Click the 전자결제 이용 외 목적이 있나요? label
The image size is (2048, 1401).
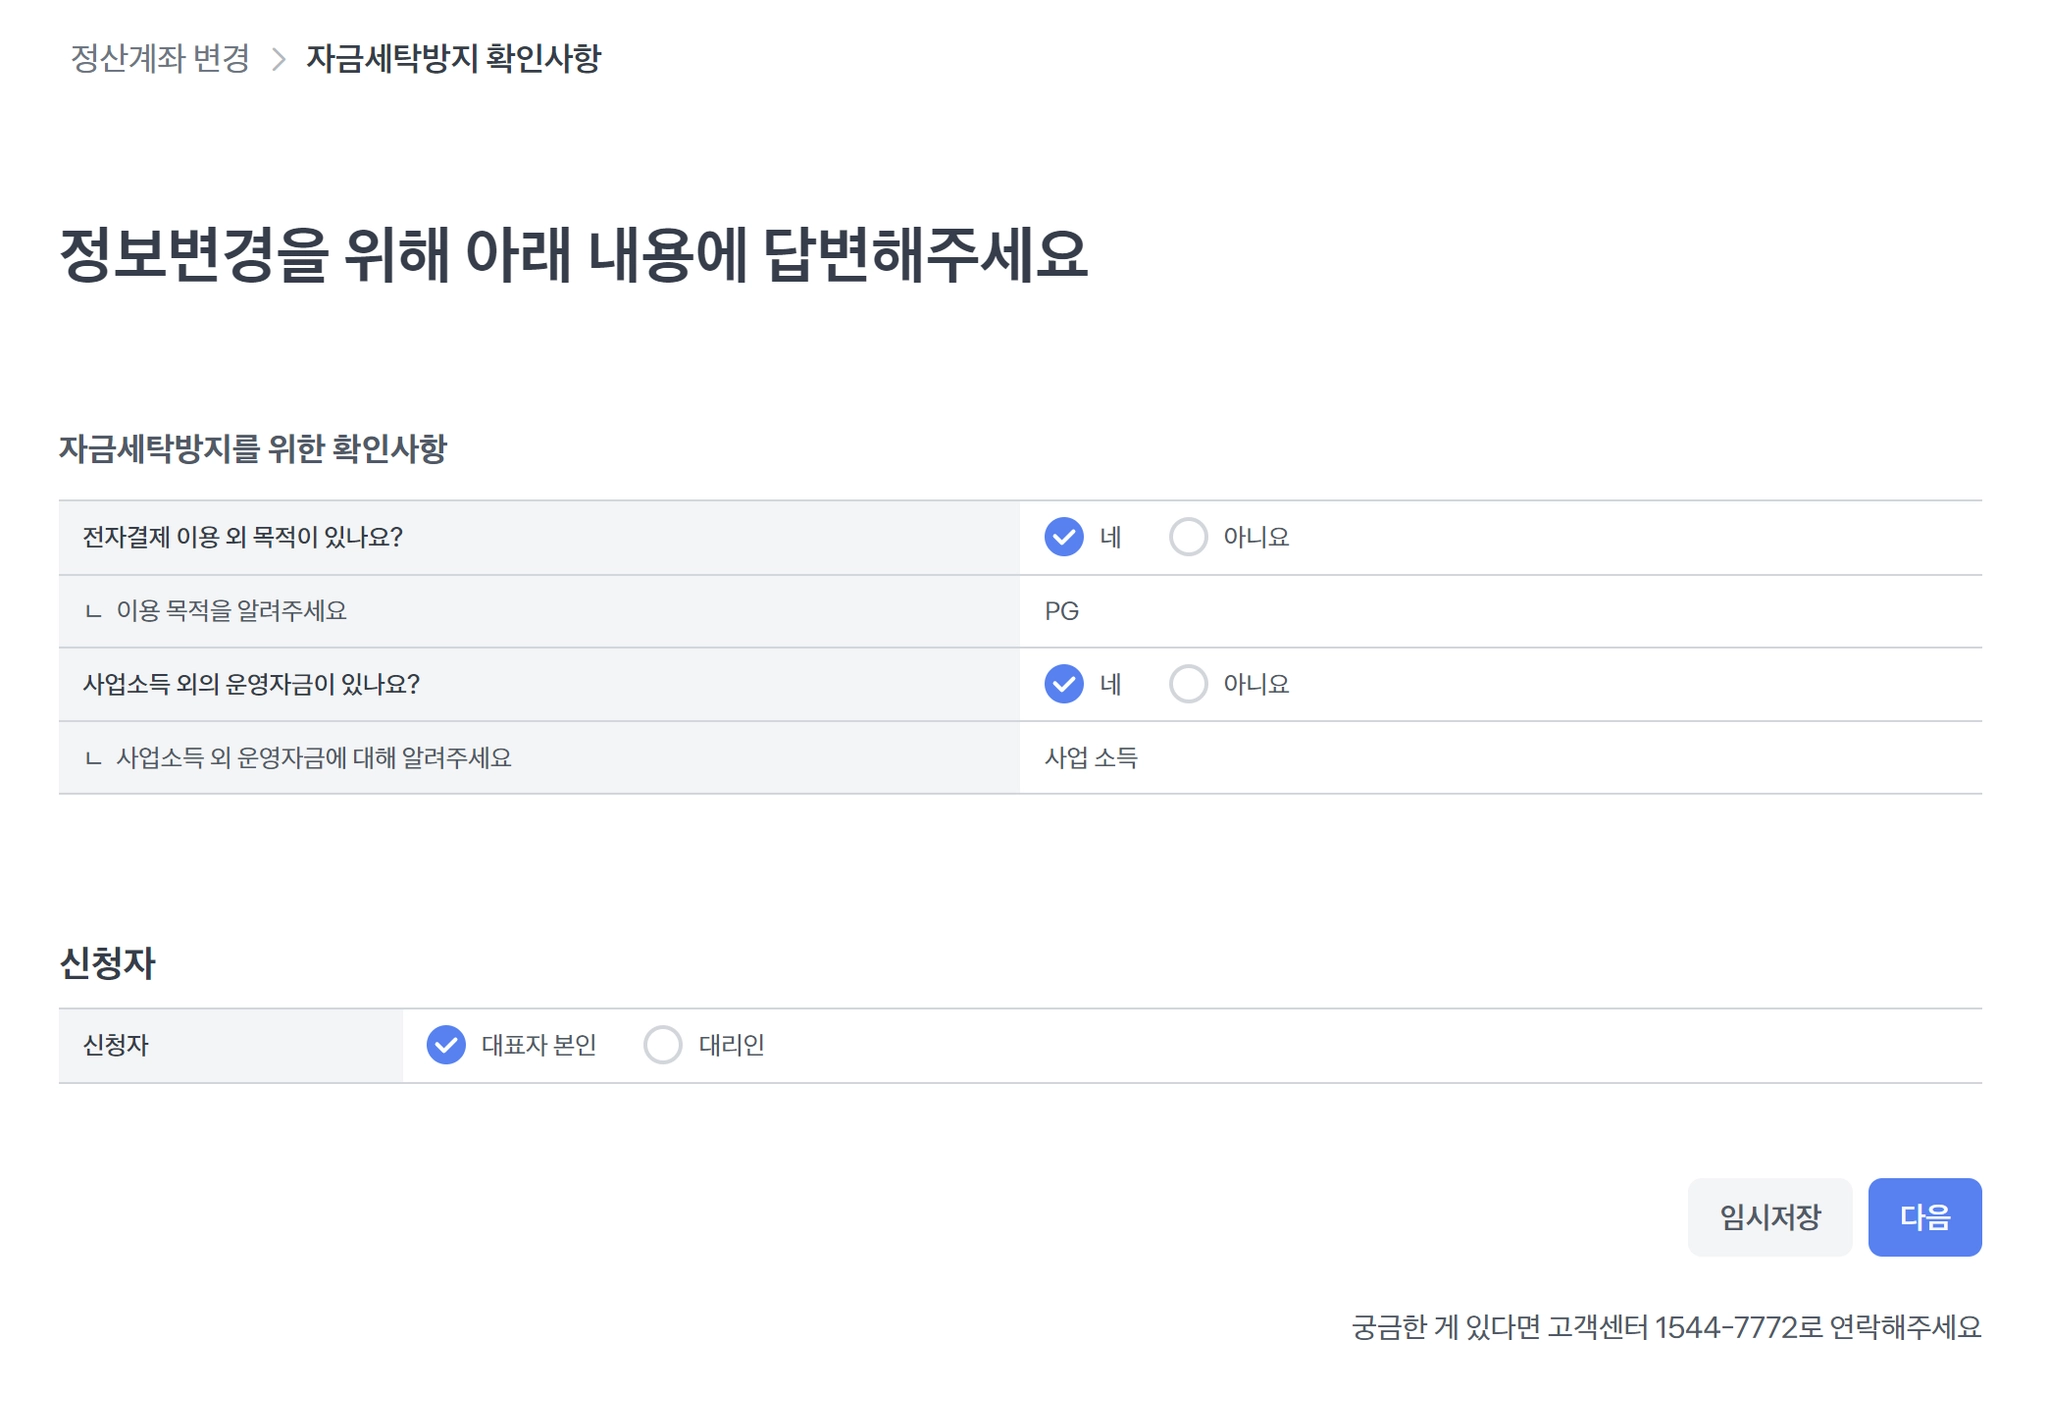click(x=243, y=537)
